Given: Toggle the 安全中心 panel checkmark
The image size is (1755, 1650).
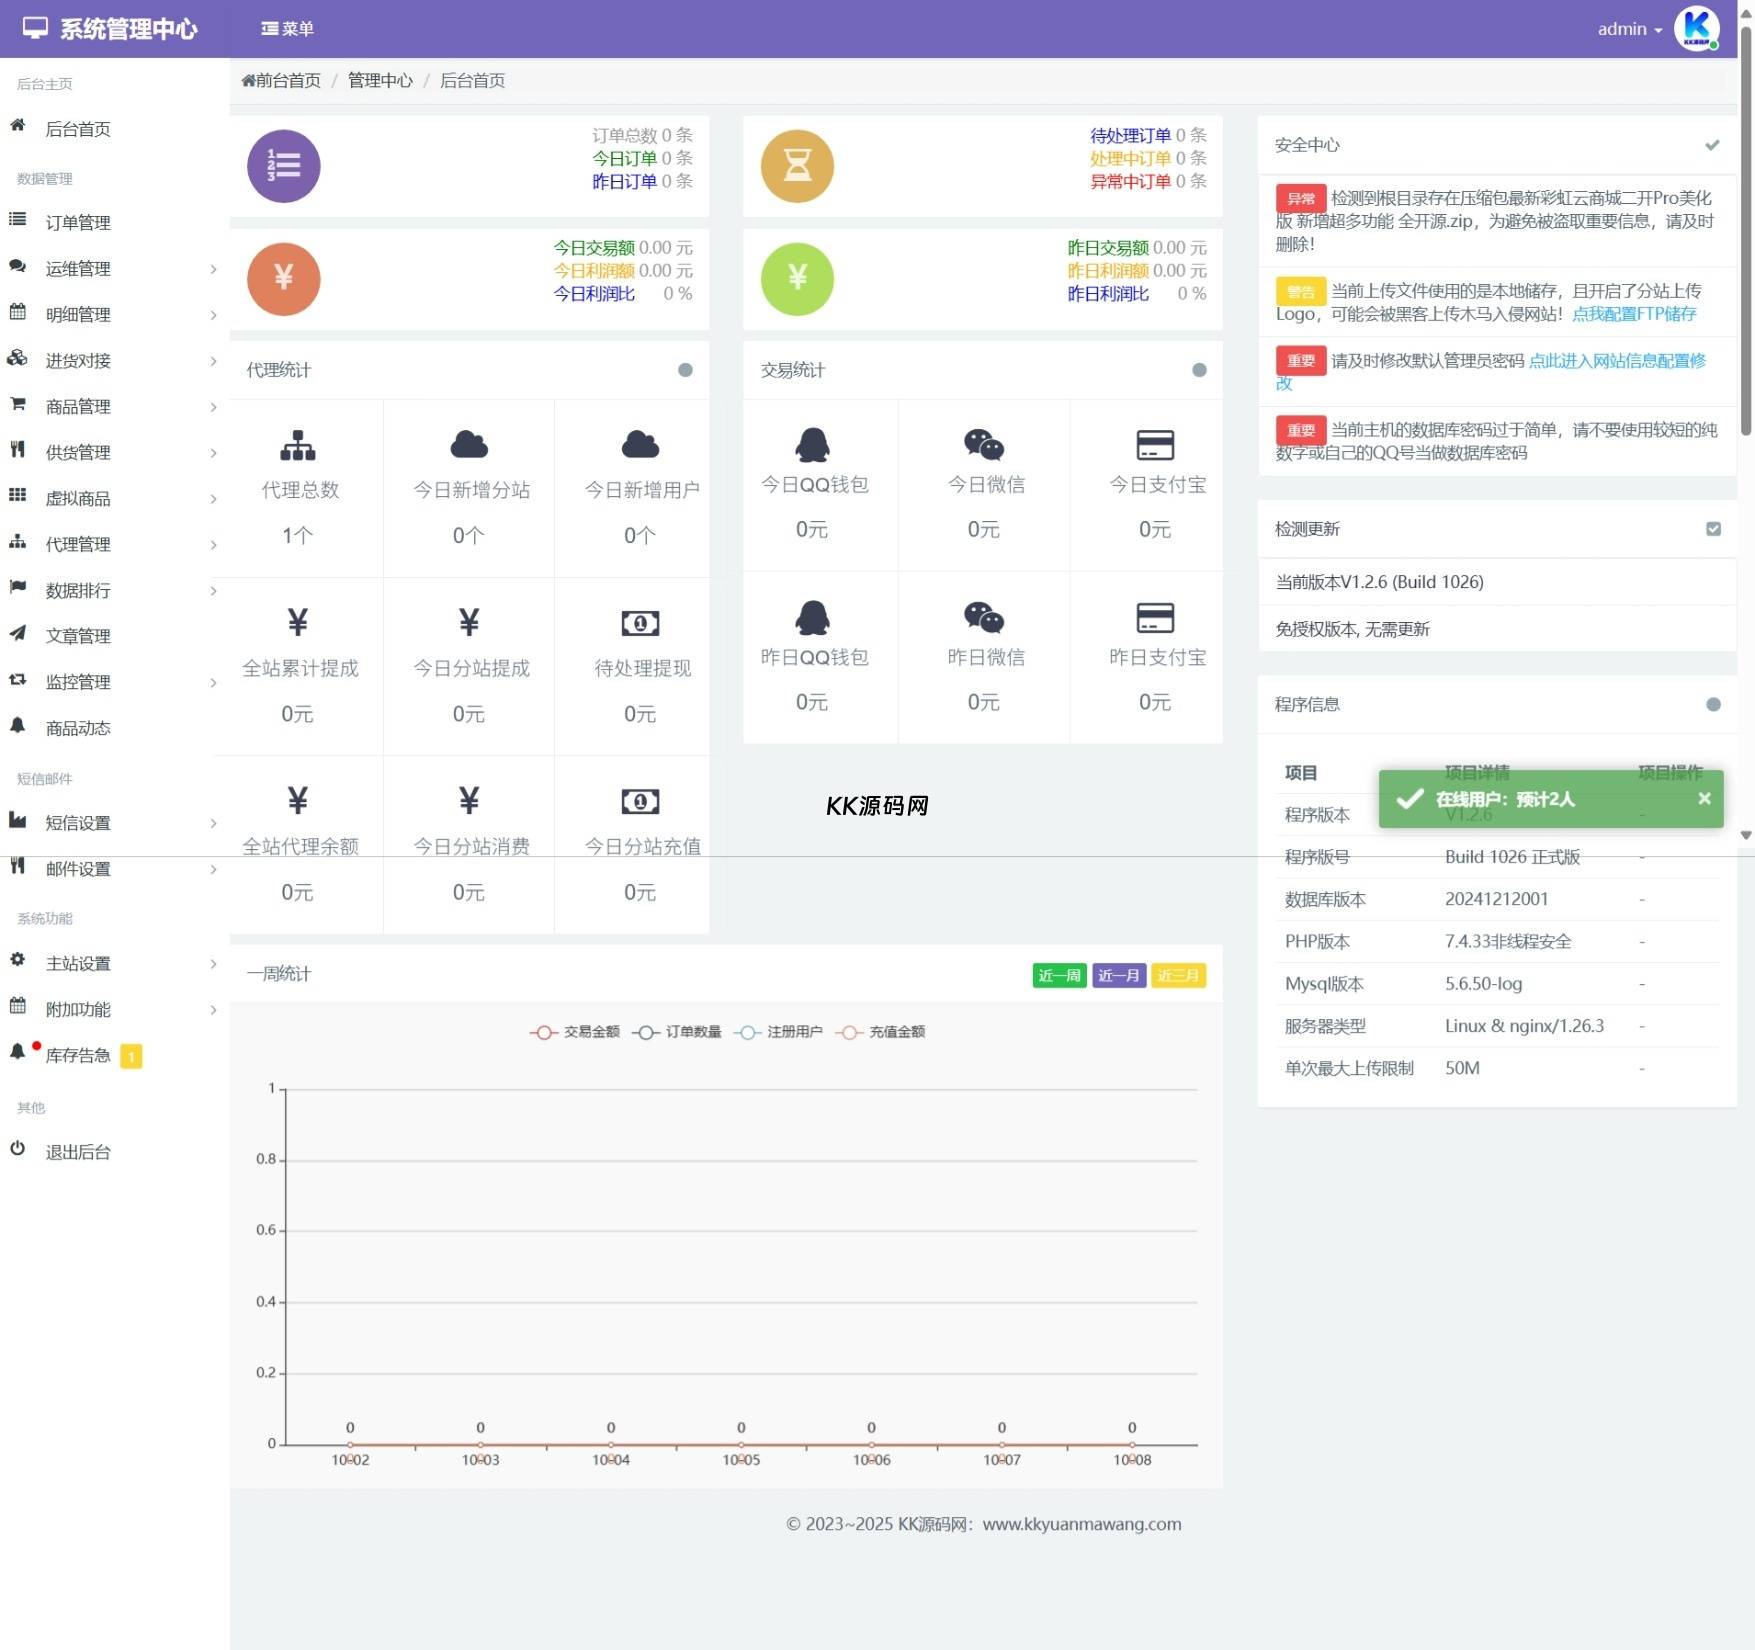Looking at the screenshot, I should pyautogui.click(x=1712, y=145).
